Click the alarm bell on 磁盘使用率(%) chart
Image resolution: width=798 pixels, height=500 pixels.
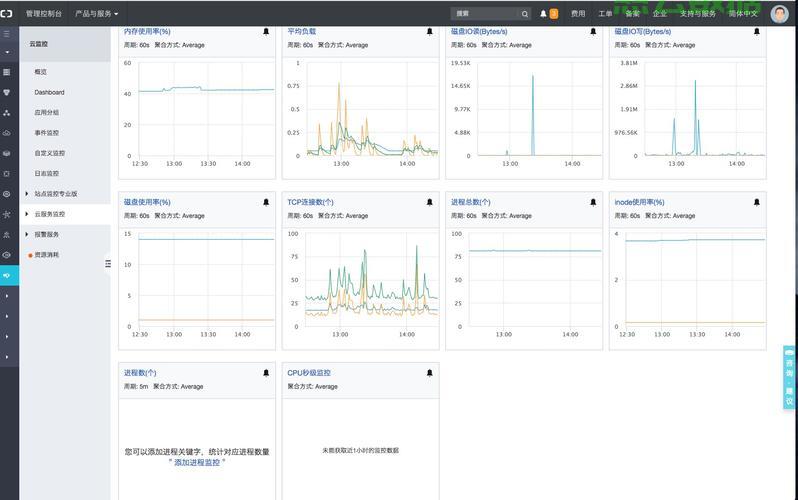pos(266,202)
